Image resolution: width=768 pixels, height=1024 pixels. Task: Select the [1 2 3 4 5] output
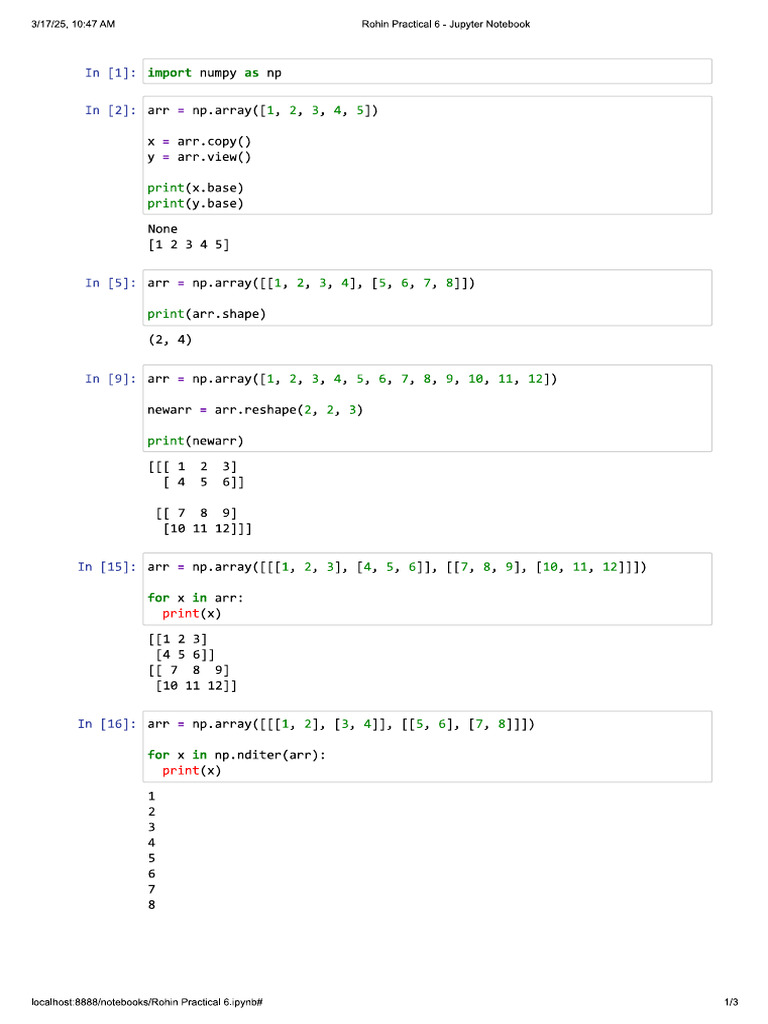click(x=189, y=245)
